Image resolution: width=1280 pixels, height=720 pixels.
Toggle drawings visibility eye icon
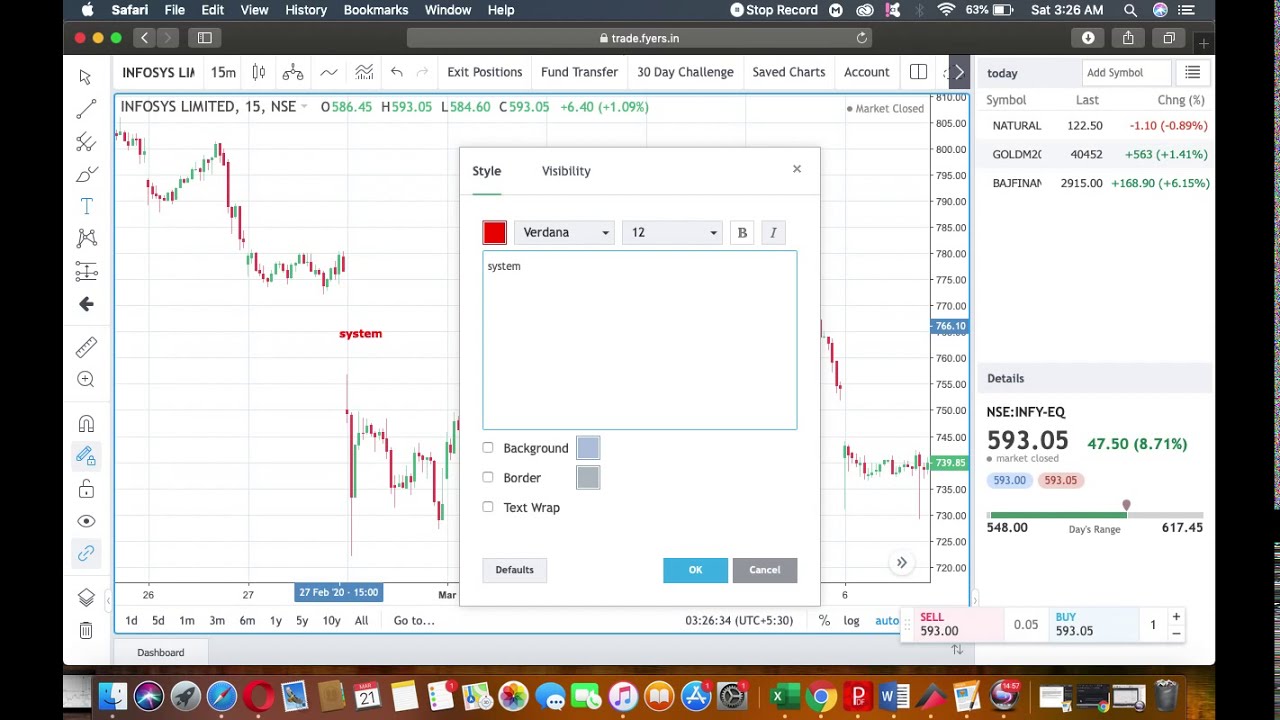(86, 521)
